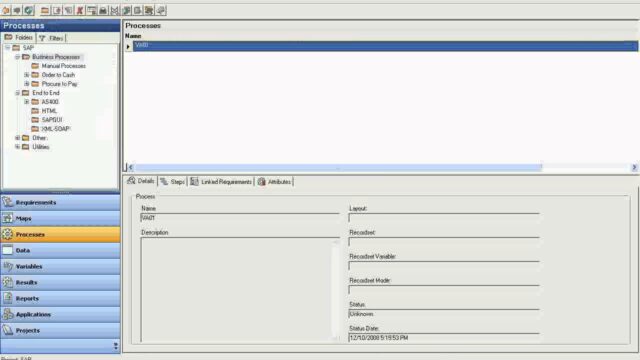
Task: Click the navigation pane overflow chevron
Action: tap(116, 346)
